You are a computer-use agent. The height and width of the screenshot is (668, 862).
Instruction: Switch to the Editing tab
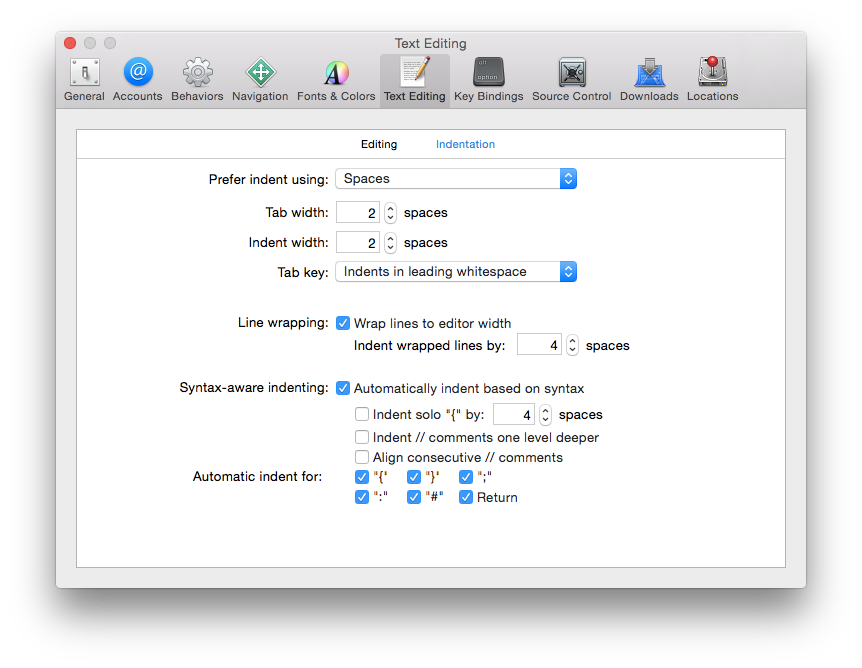pos(379,144)
